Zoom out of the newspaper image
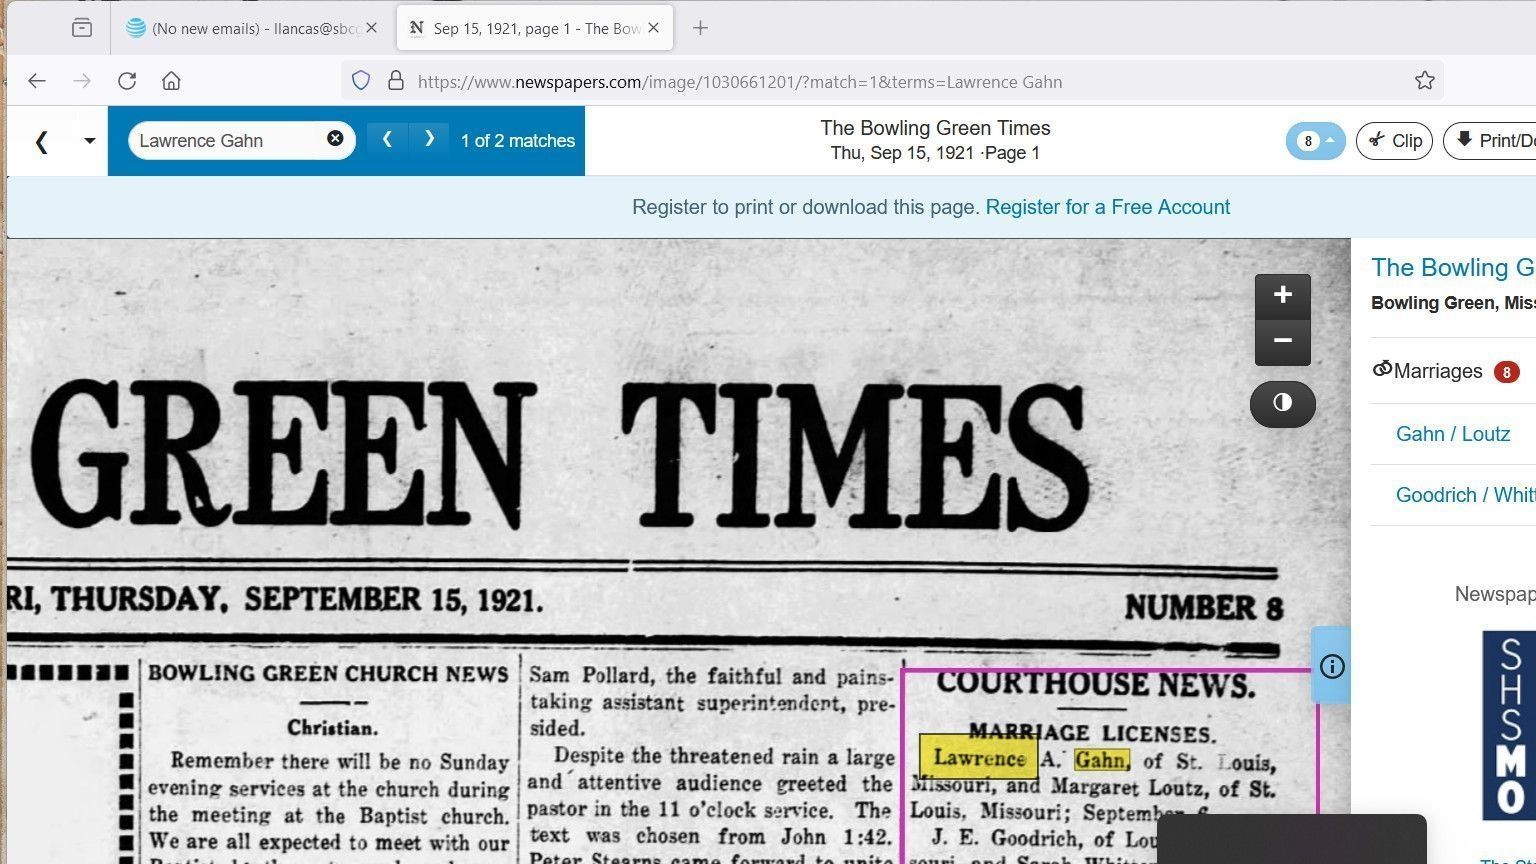This screenshot has height=864, width=1536. click(x=1283, y=342)
